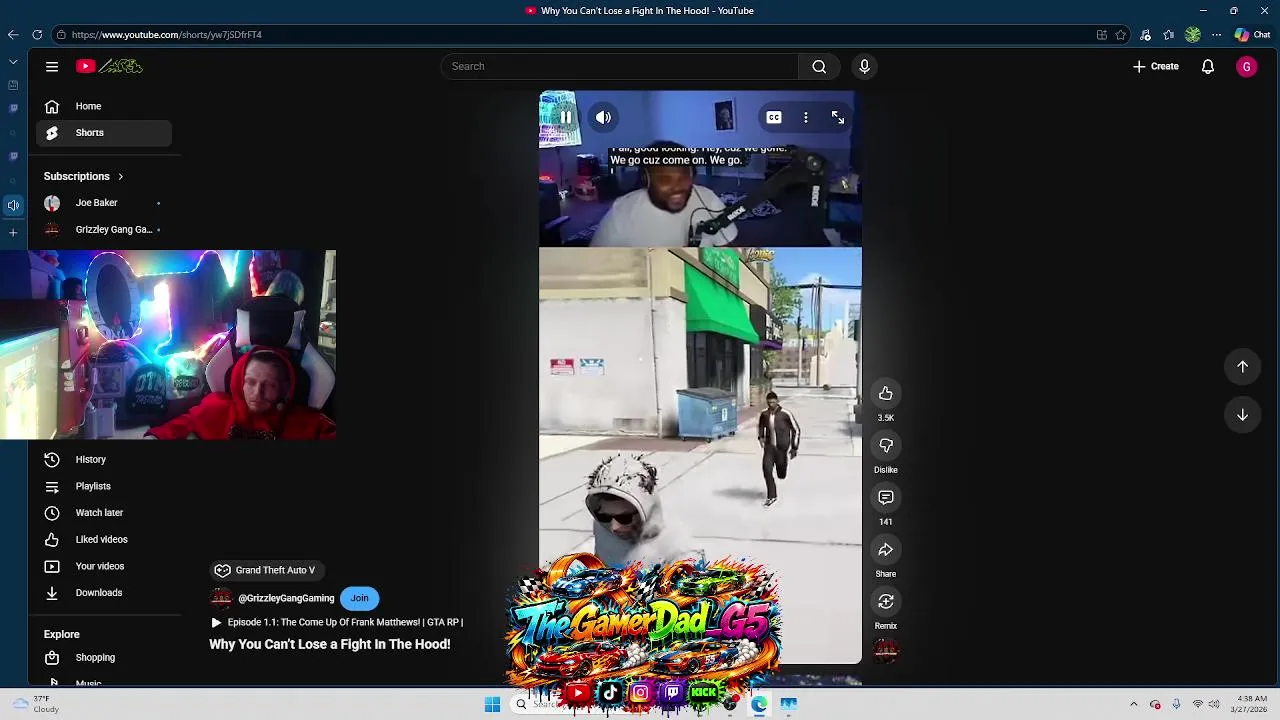1280x720 pixels.
Task: Collapse the browser vertical tabs chevron
Action: [x=13, y=62]
